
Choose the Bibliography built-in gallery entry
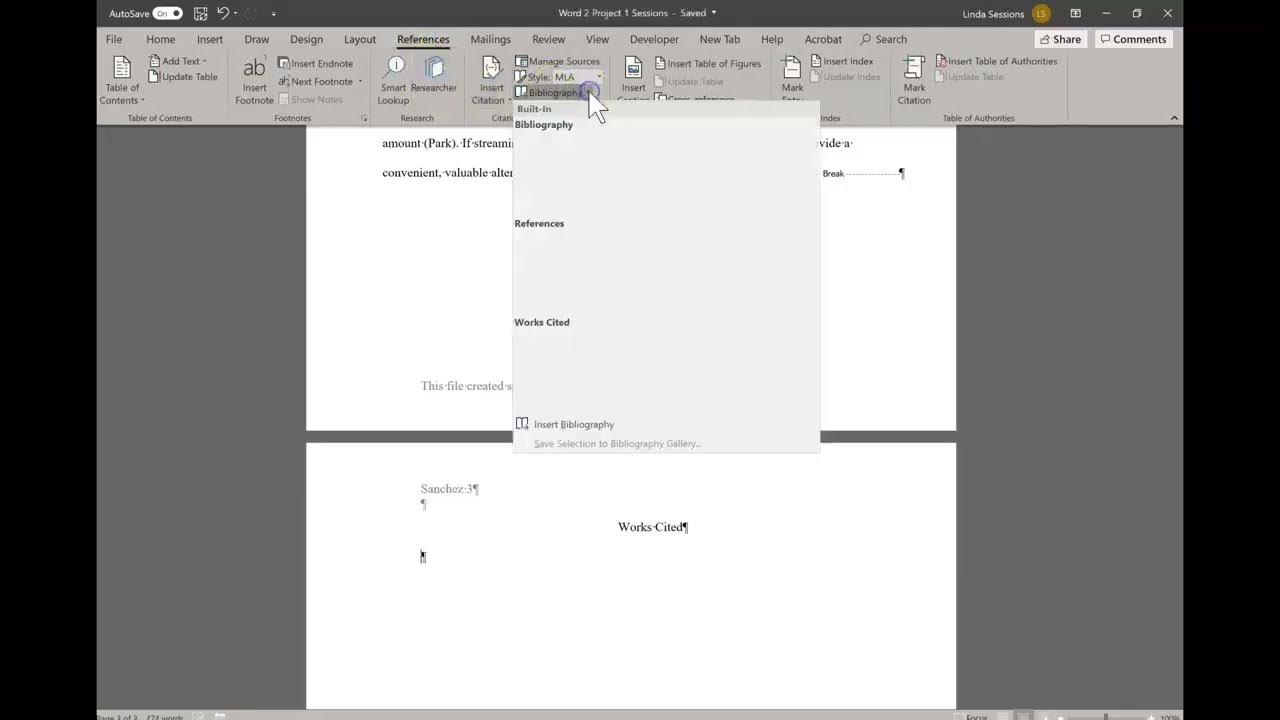click(666, 166)
